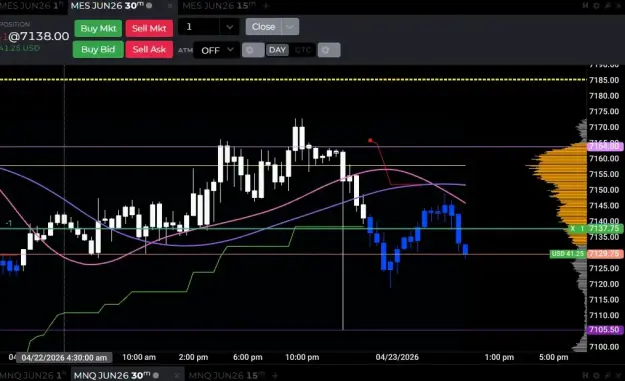Viewport: 625px width, 381px height.
Task: Open the ATM strategy settings gear
Action: coord(253,50)
